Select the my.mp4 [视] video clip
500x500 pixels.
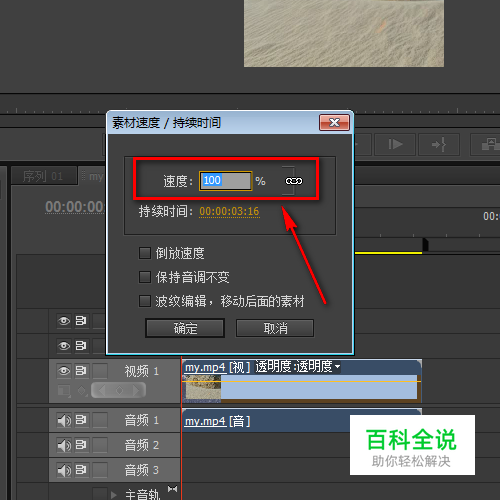[x=301, y=381]
